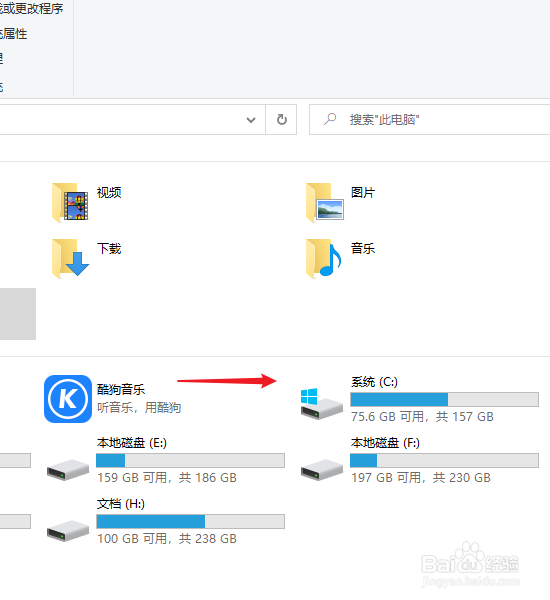Click 197 GB 可用，共 230 GB text
This screenshot has width=550, height=600.
[421, 478]
